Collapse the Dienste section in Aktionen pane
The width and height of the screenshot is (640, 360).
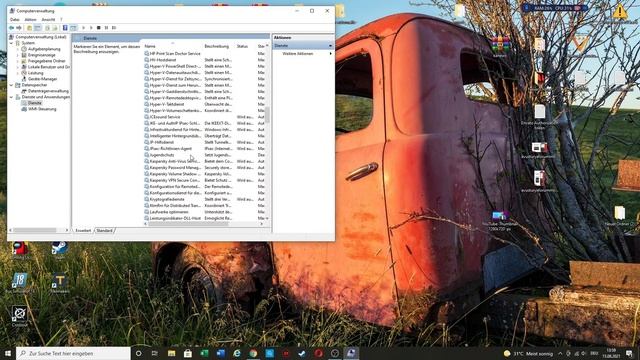coord(331,46)
